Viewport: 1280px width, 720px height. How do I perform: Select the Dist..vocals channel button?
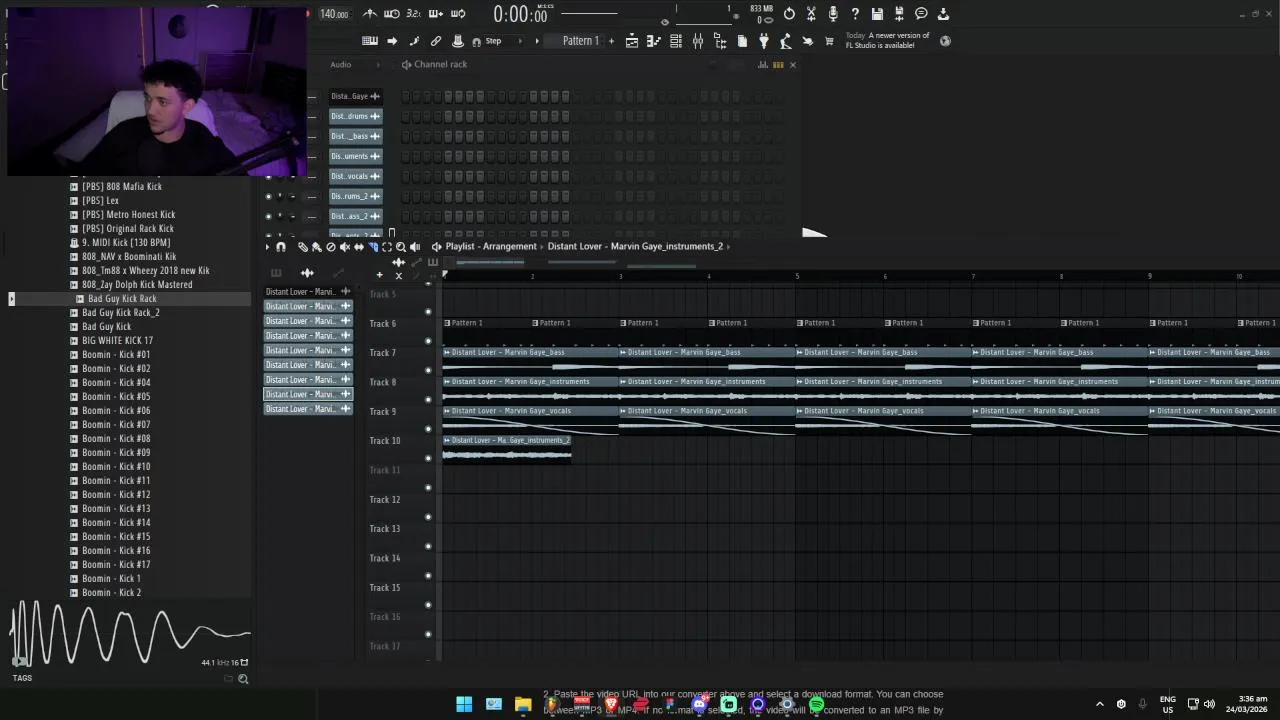356,176
